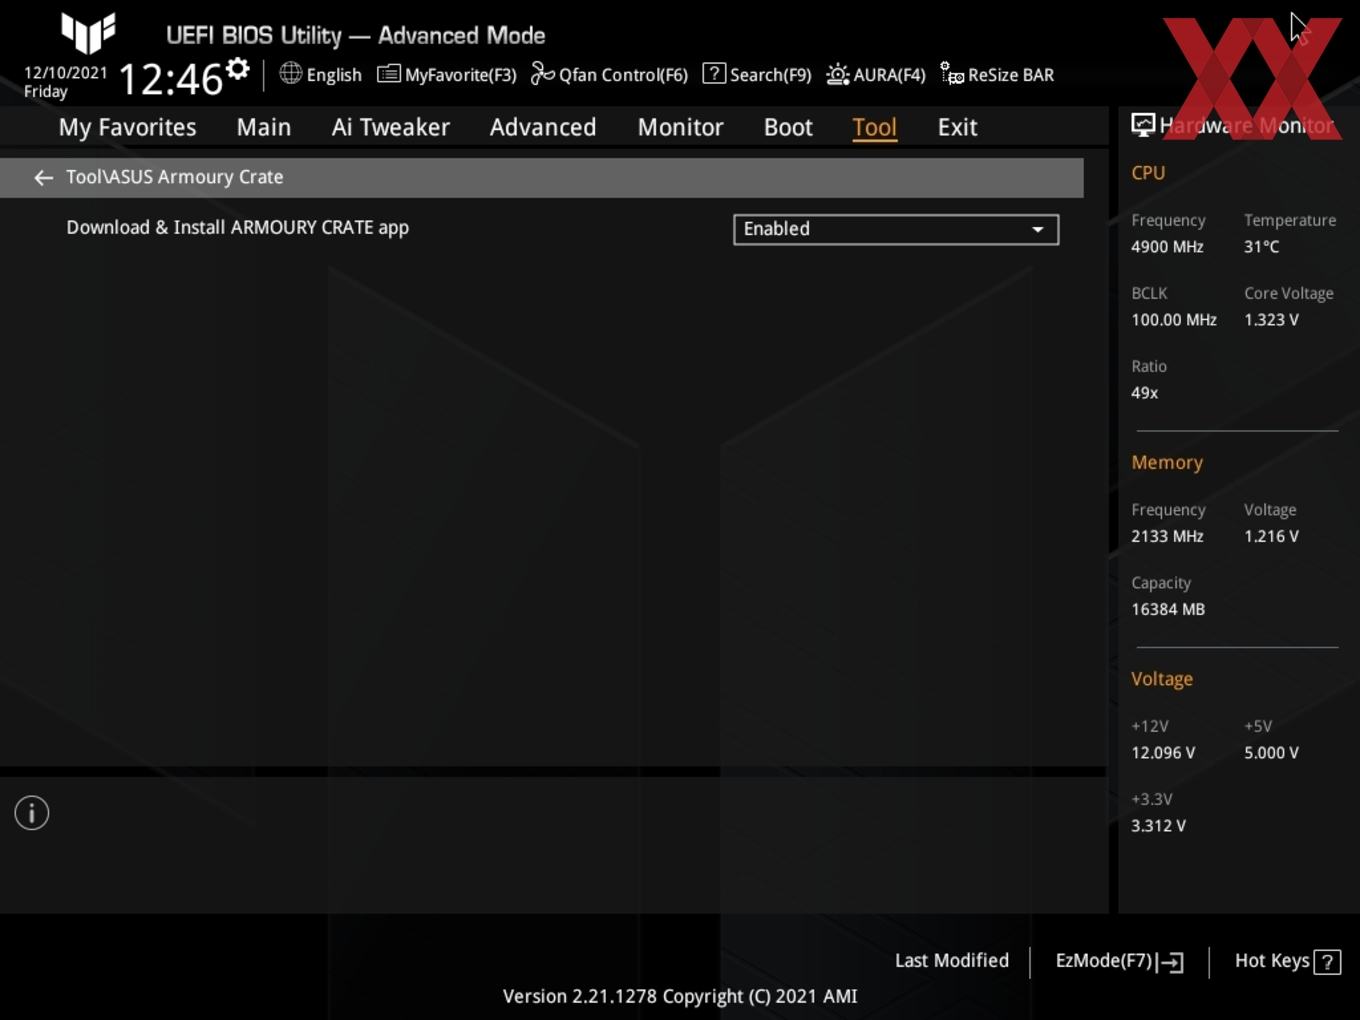Click the 12/10/2021 date
The image size is (1360, 1020).
click(66, 73)
